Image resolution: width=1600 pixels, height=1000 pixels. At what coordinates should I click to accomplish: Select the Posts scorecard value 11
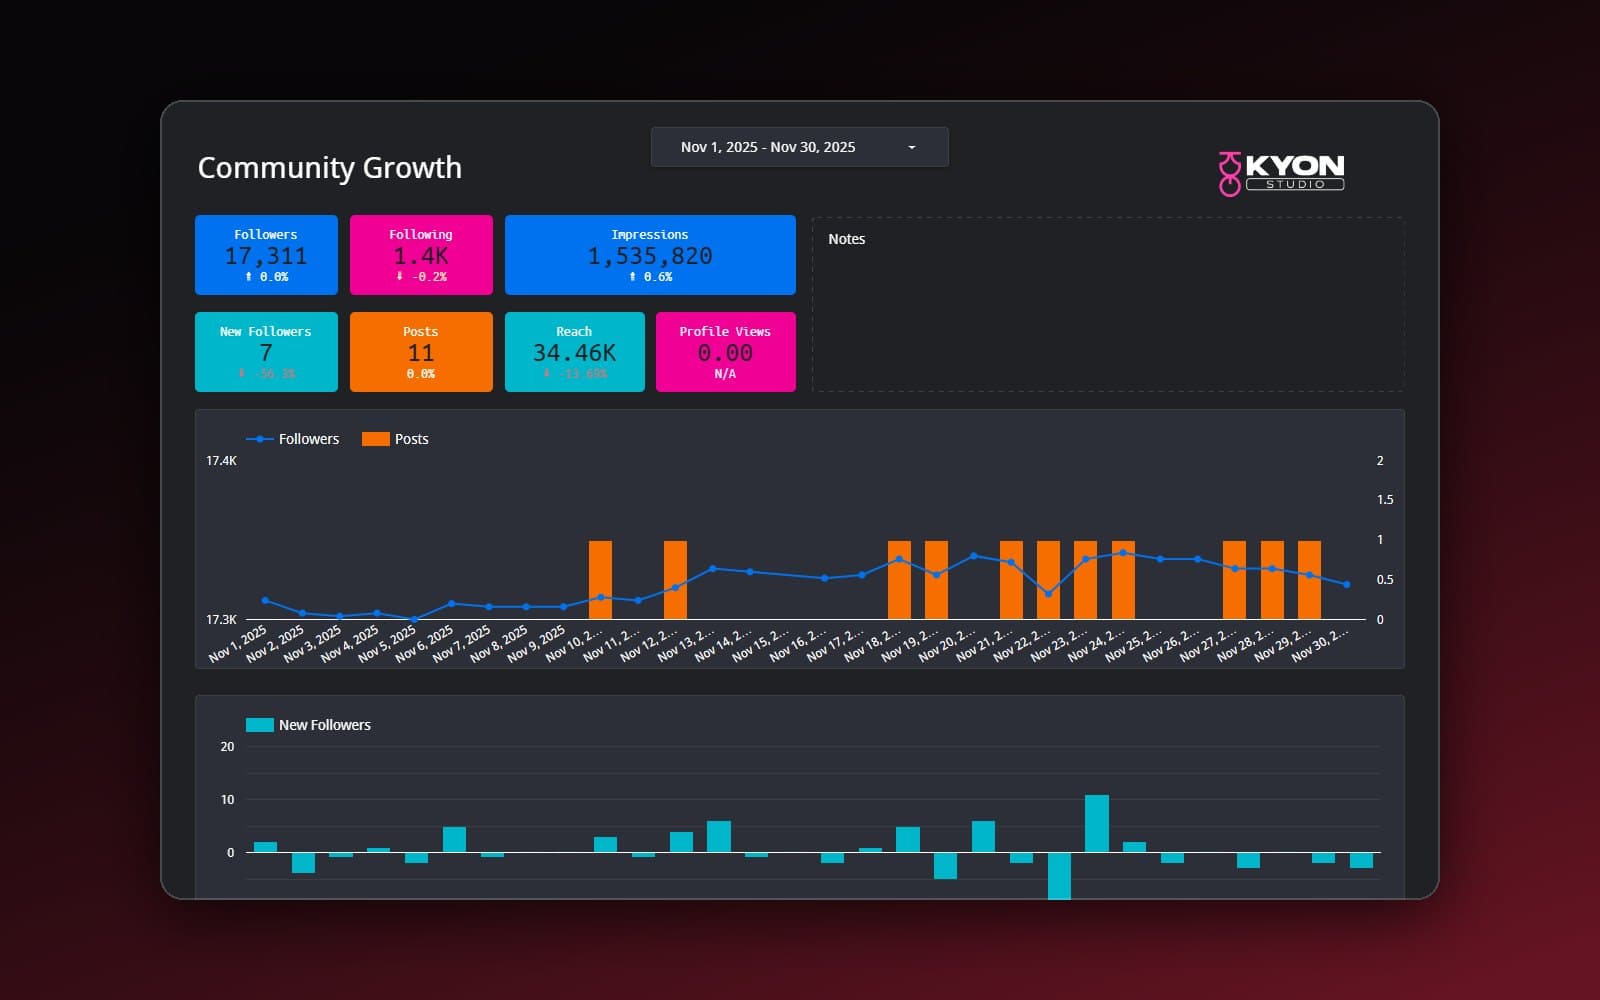421,353
